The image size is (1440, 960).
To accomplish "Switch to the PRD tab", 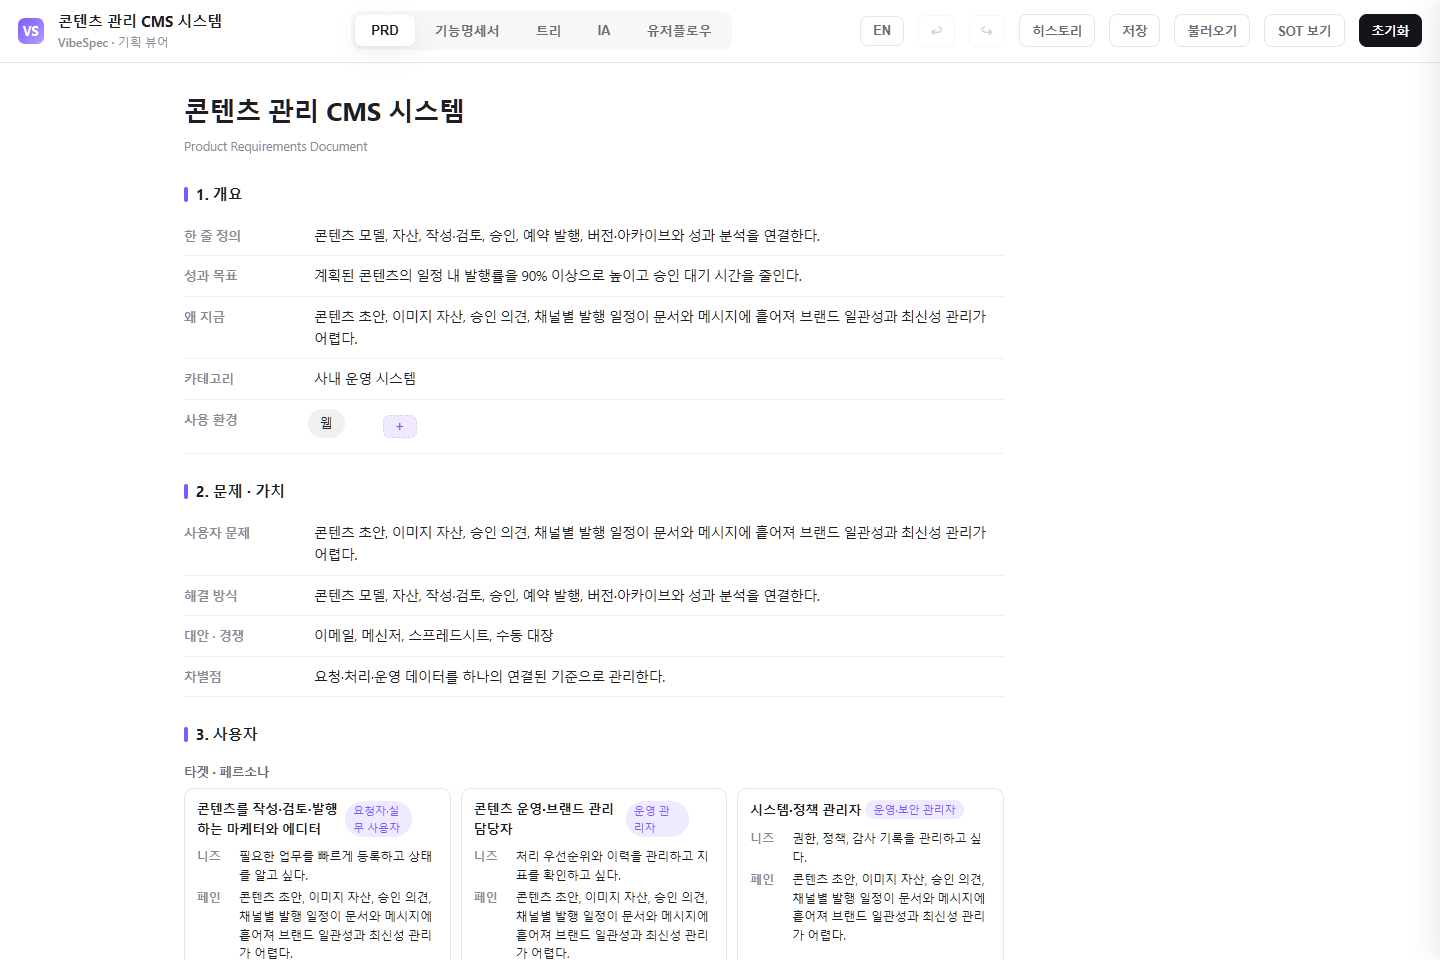I will 385,31.
